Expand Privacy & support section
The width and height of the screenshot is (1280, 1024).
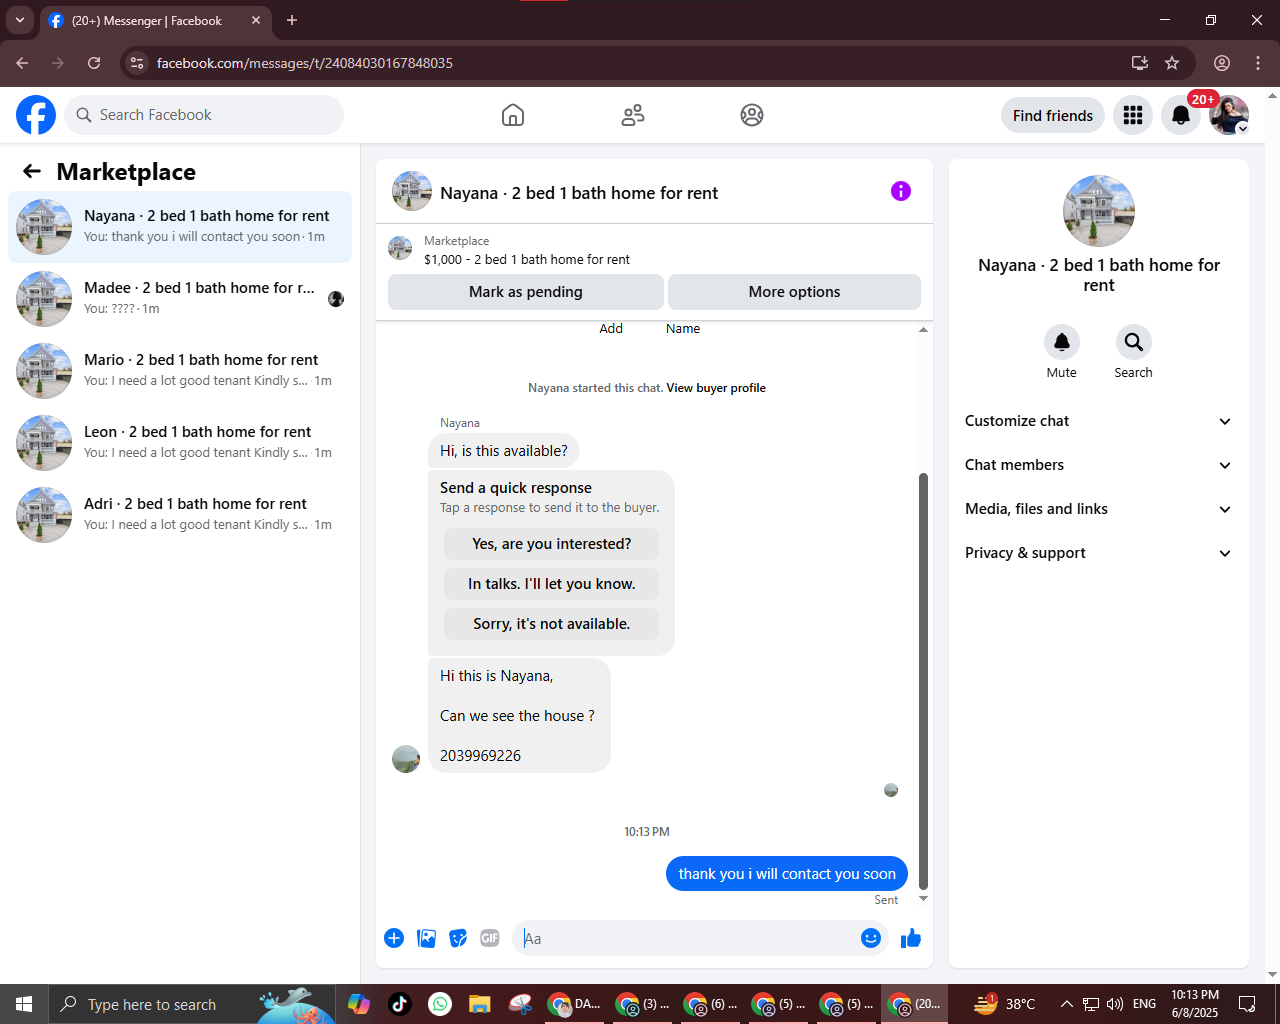coord(1099,553)
